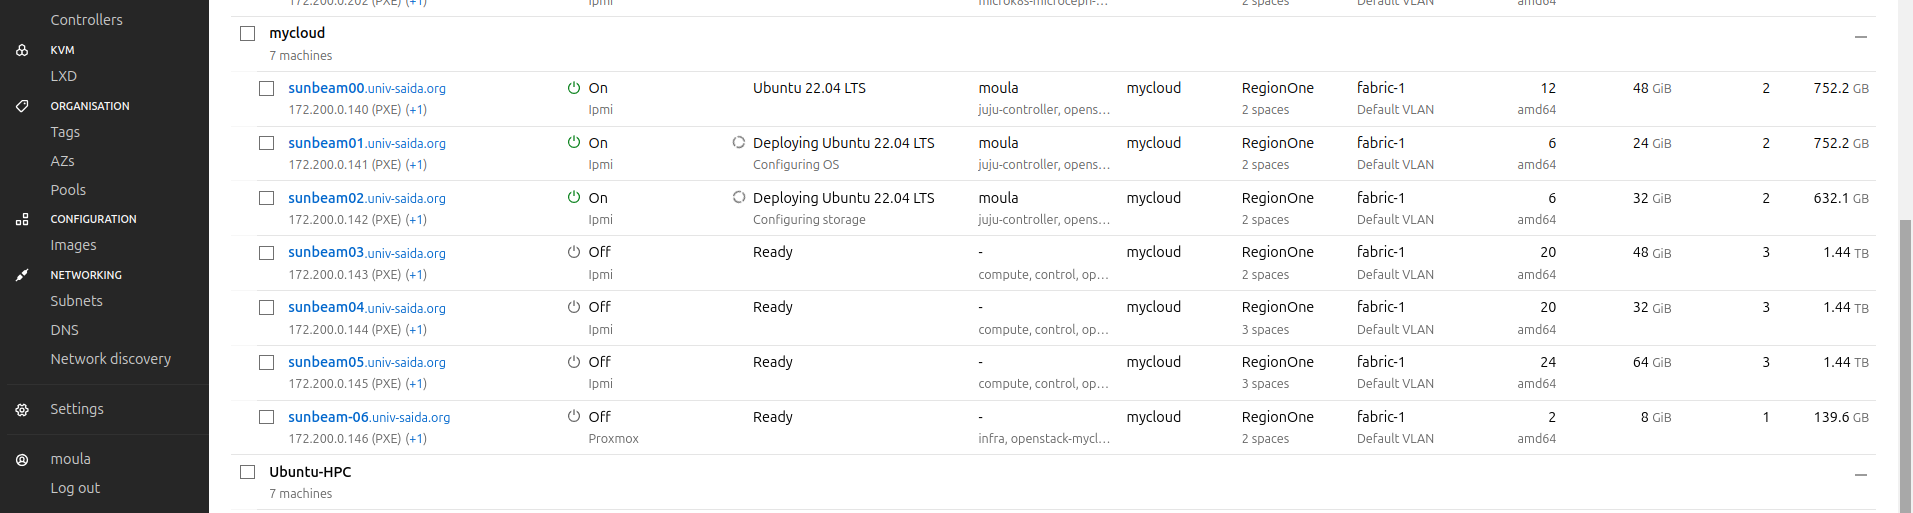The width and height of the screenshot is (1913, 513).
Task: Click the Organisation tag icon
Action: tap(22, 106)
